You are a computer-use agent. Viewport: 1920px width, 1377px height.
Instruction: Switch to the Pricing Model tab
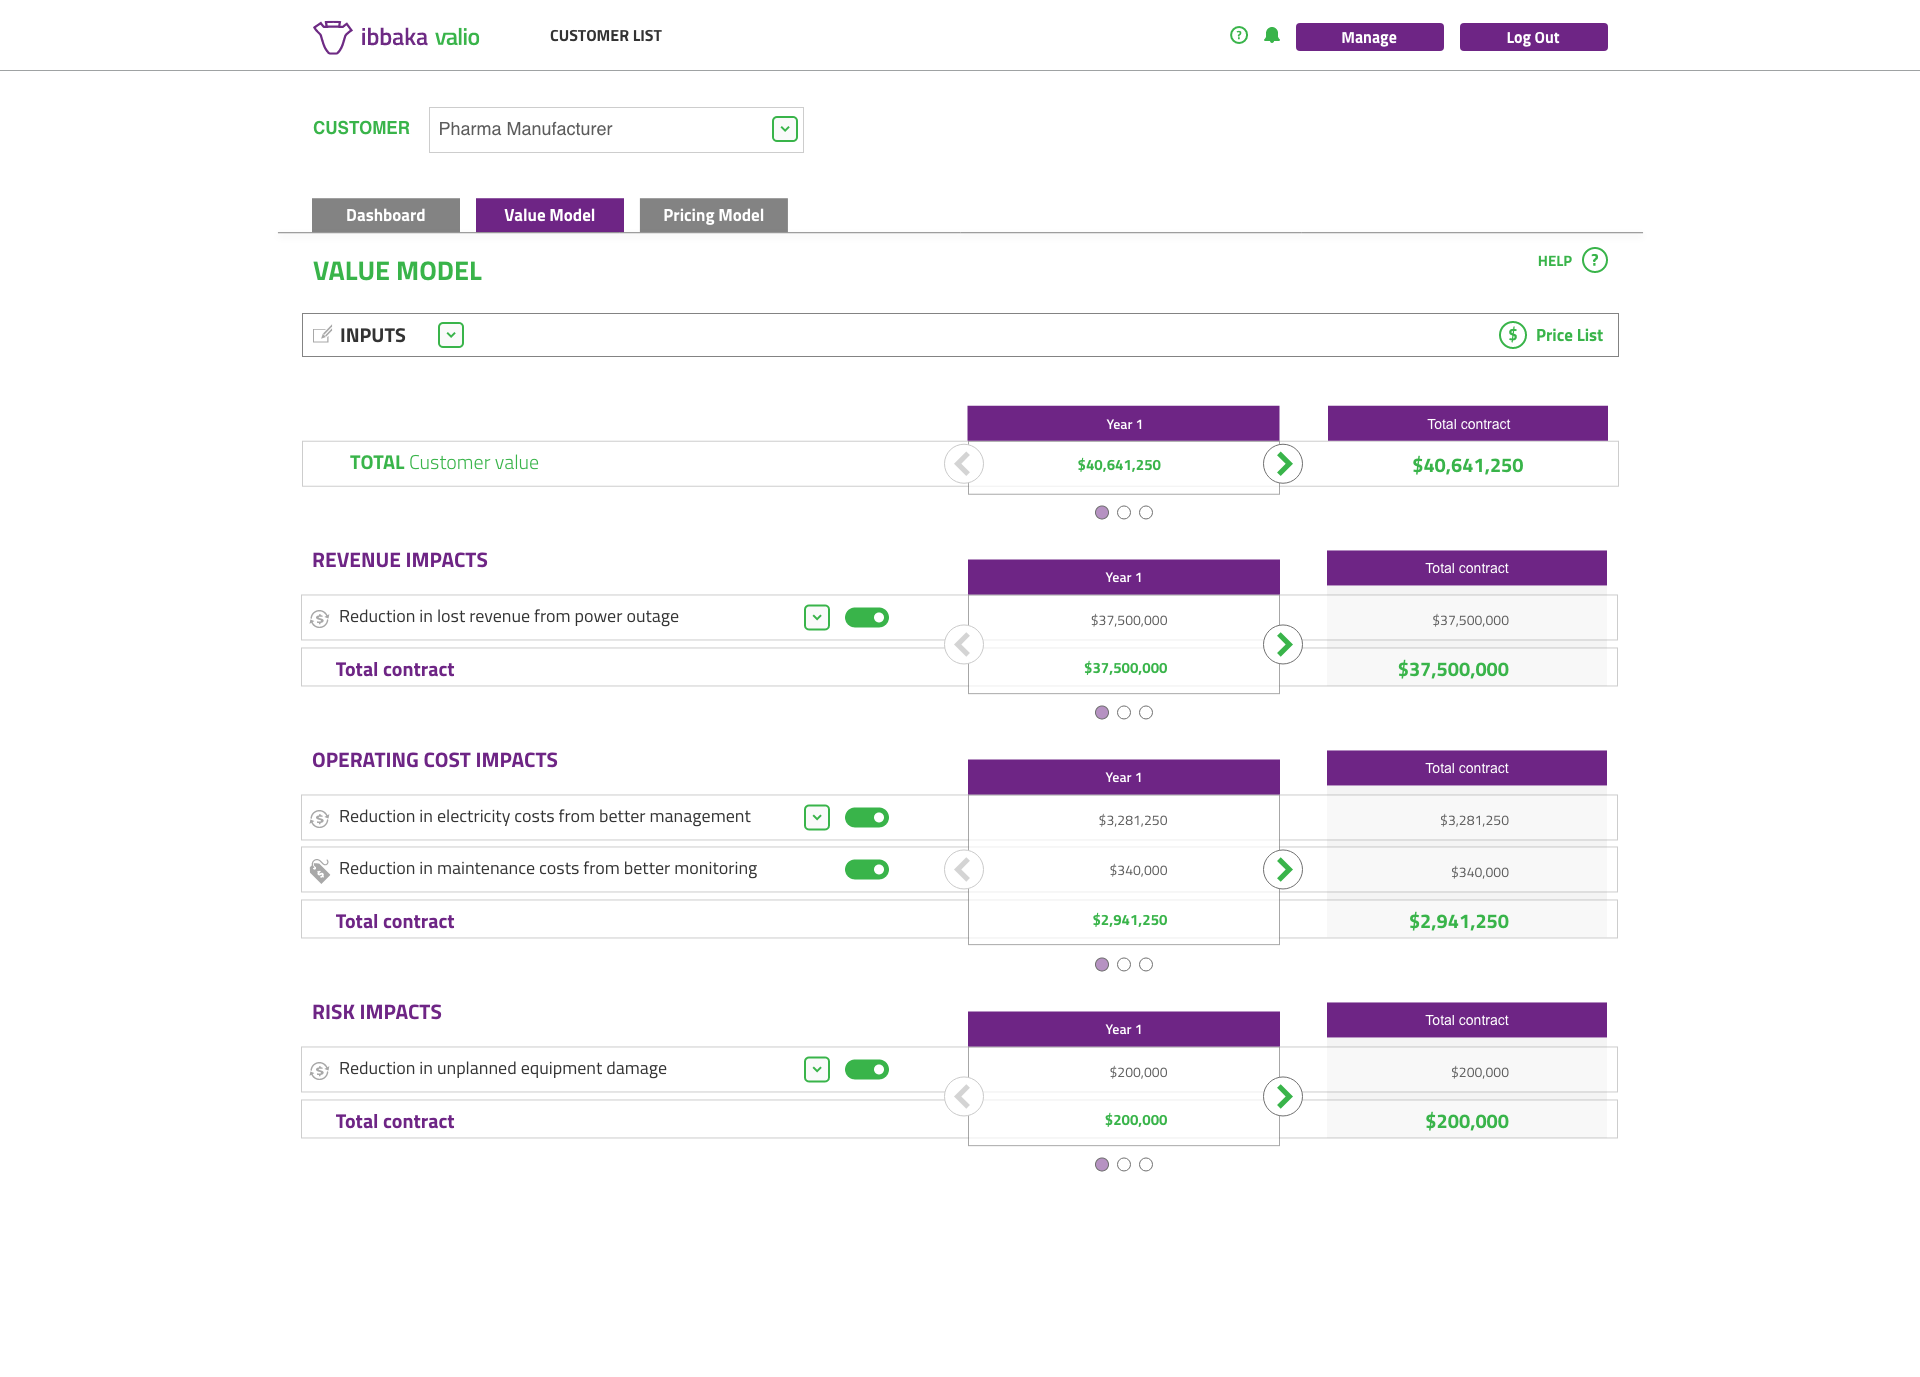pyautogui.click(x=713, y=216)
